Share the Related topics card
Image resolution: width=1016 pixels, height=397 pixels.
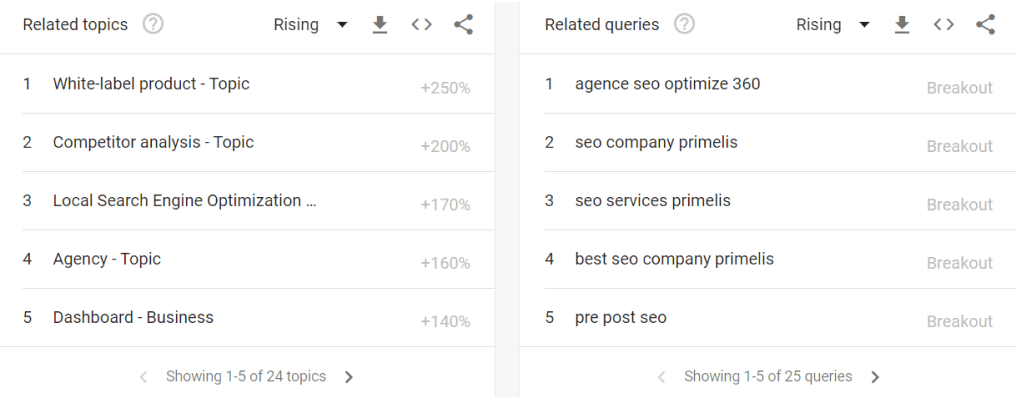(463, 25)
